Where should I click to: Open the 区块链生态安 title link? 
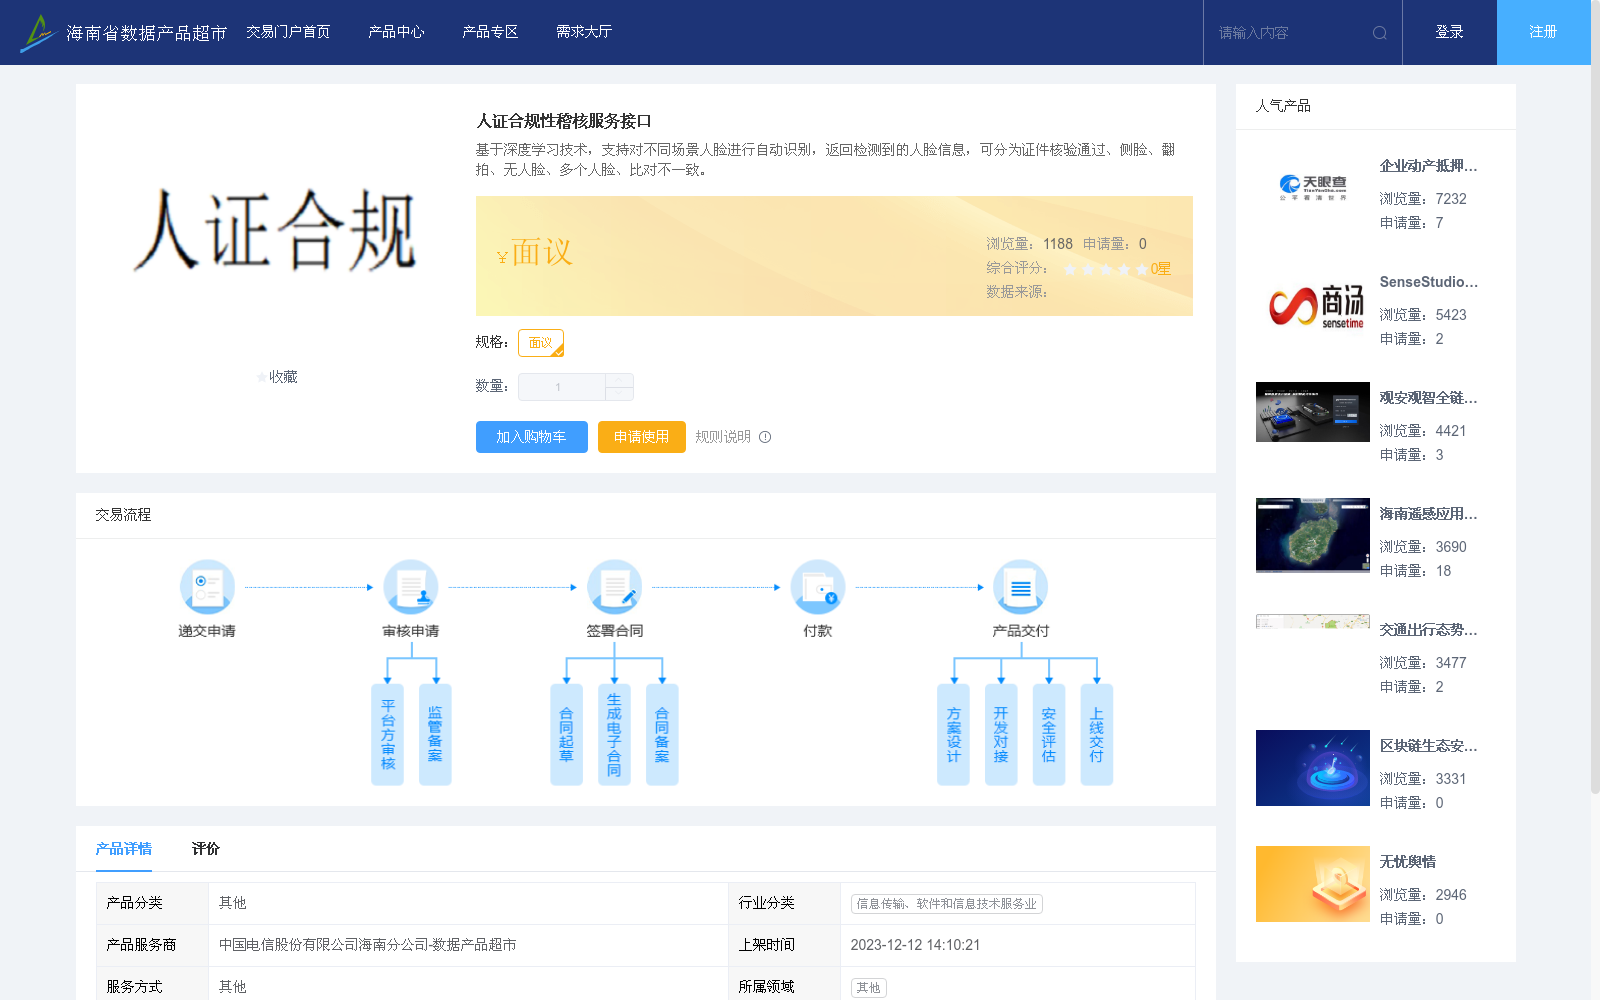(1428, 746)
